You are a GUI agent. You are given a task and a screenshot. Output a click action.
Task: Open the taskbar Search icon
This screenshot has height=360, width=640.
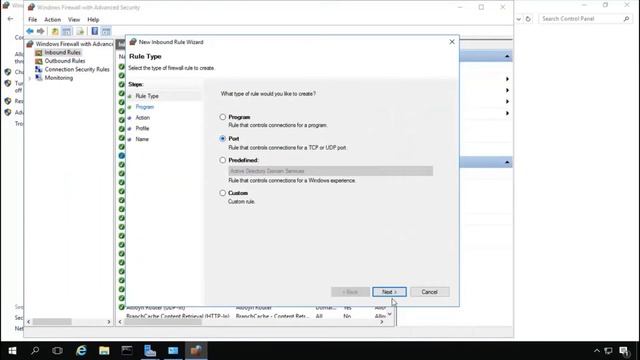pos(35,351)
